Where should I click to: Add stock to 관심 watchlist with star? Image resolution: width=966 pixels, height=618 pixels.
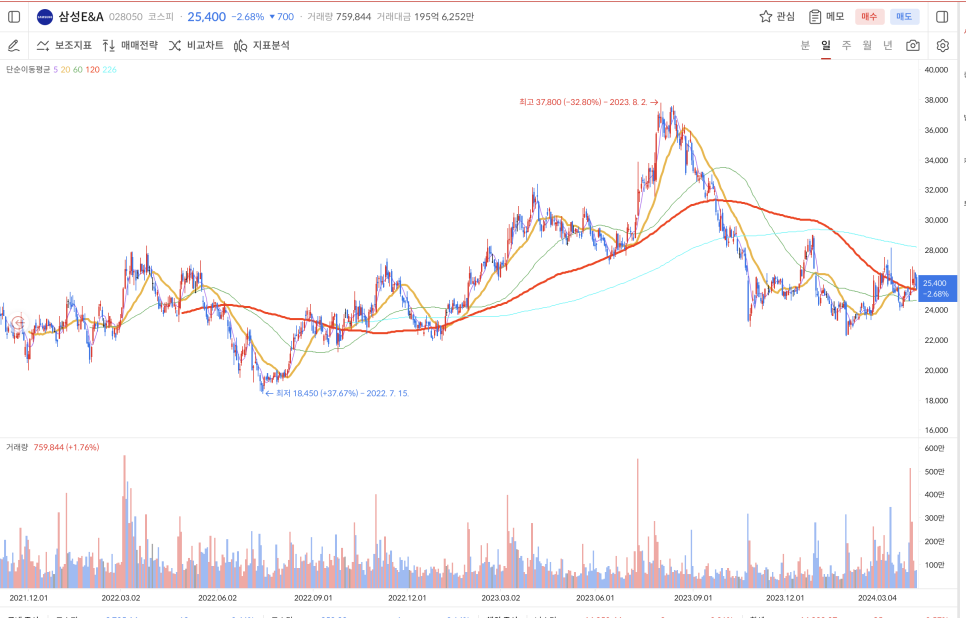click(777, 17)
